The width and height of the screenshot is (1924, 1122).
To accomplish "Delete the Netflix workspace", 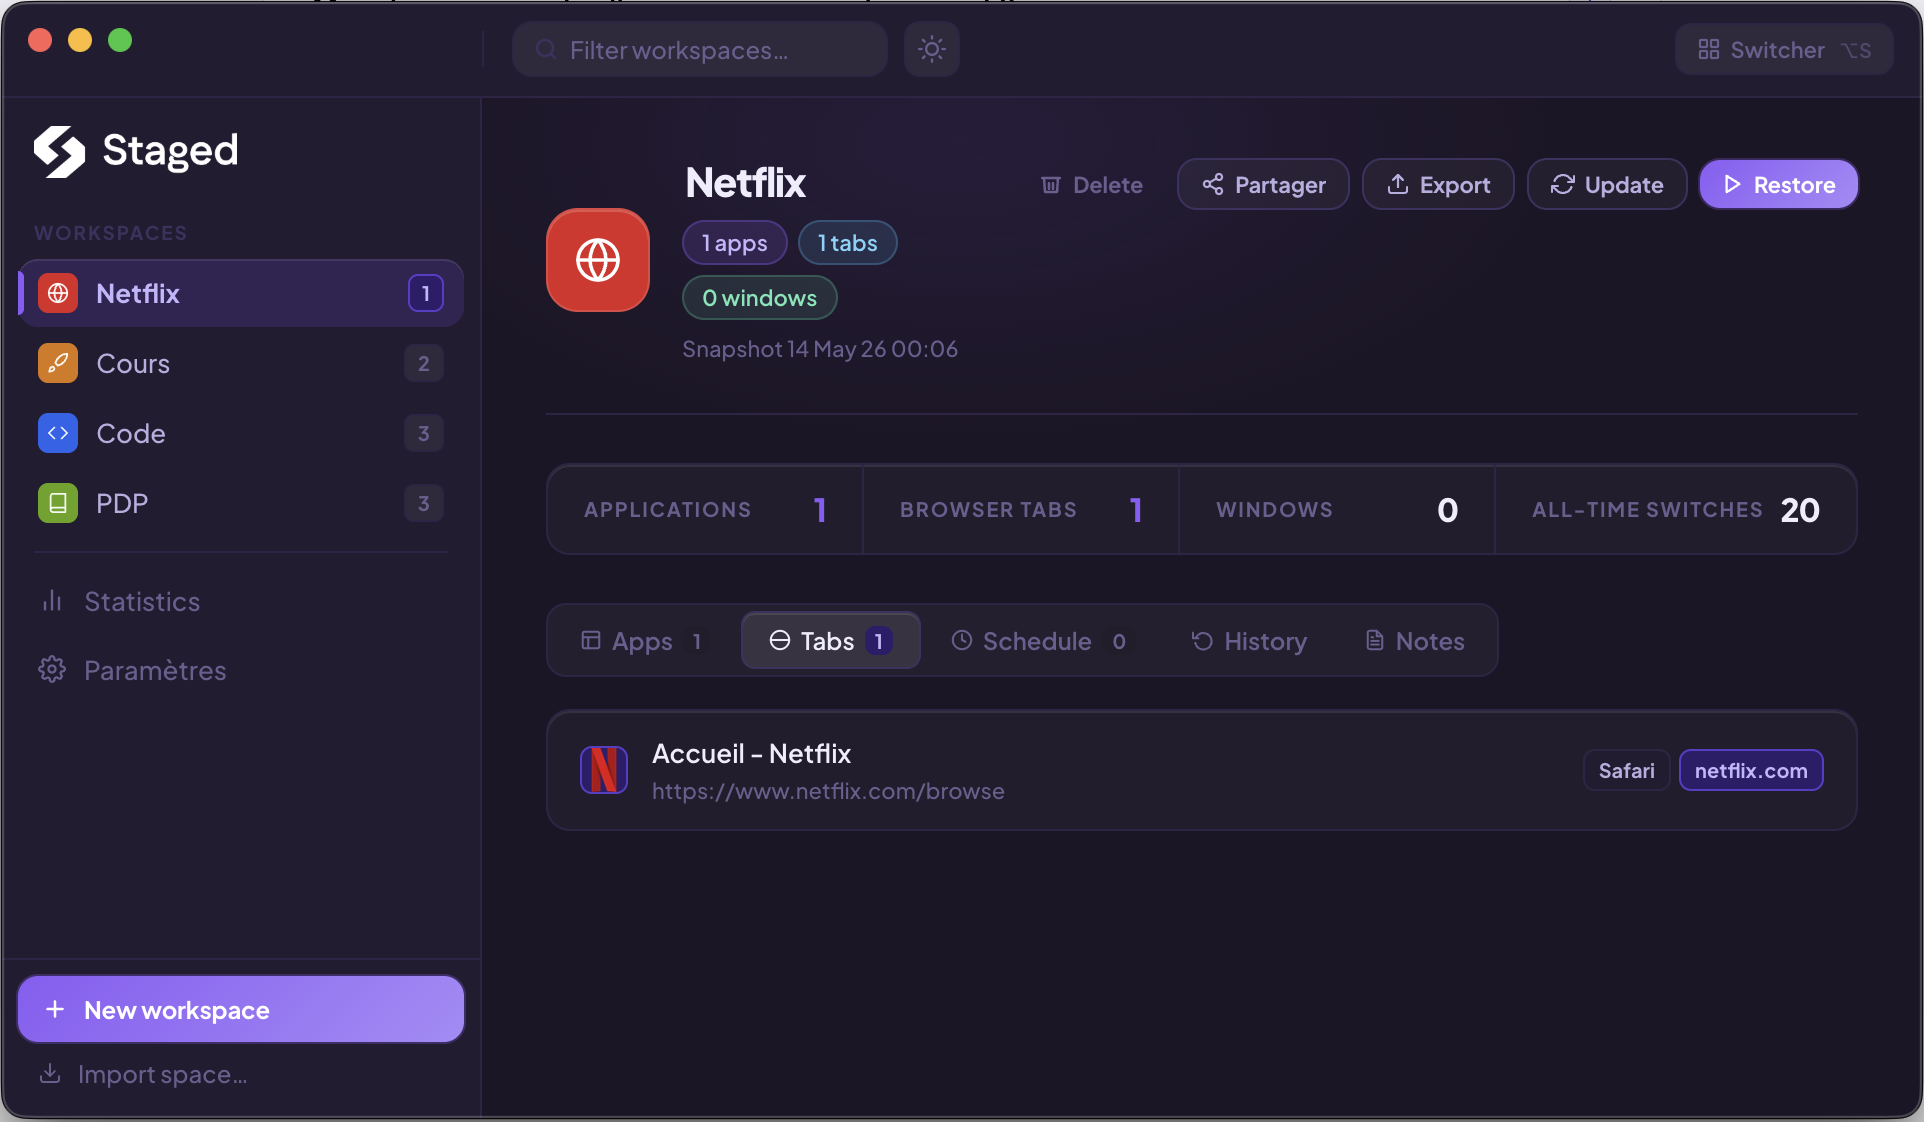I will click(1092, 185).
